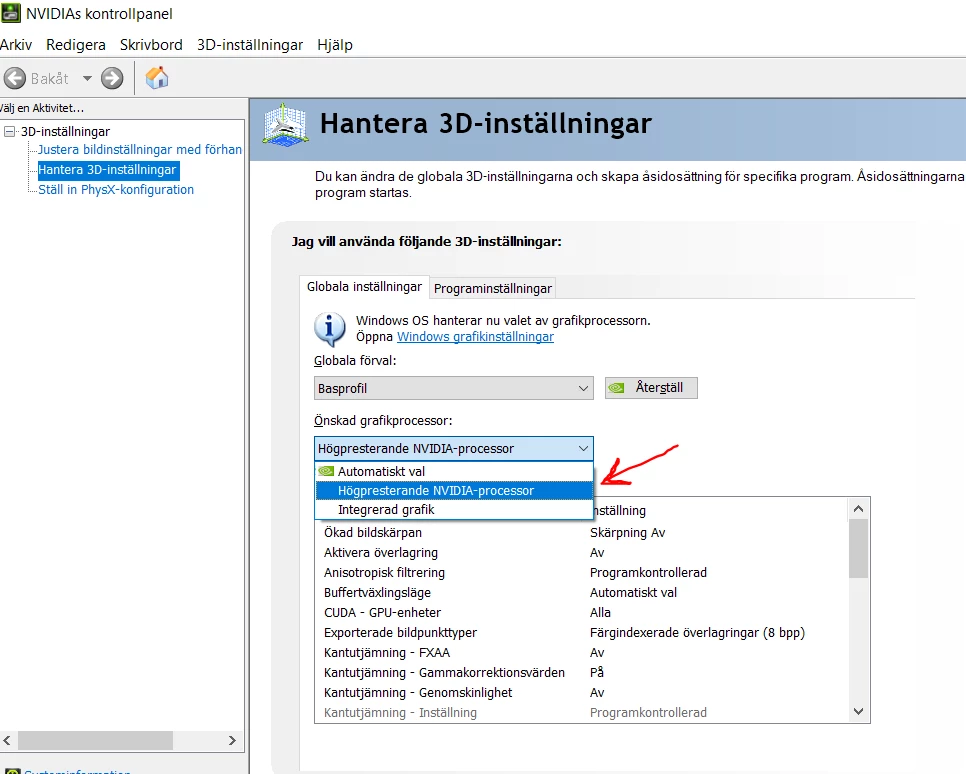
Task: Click the blue information icon
Action: tap(330, 329)
